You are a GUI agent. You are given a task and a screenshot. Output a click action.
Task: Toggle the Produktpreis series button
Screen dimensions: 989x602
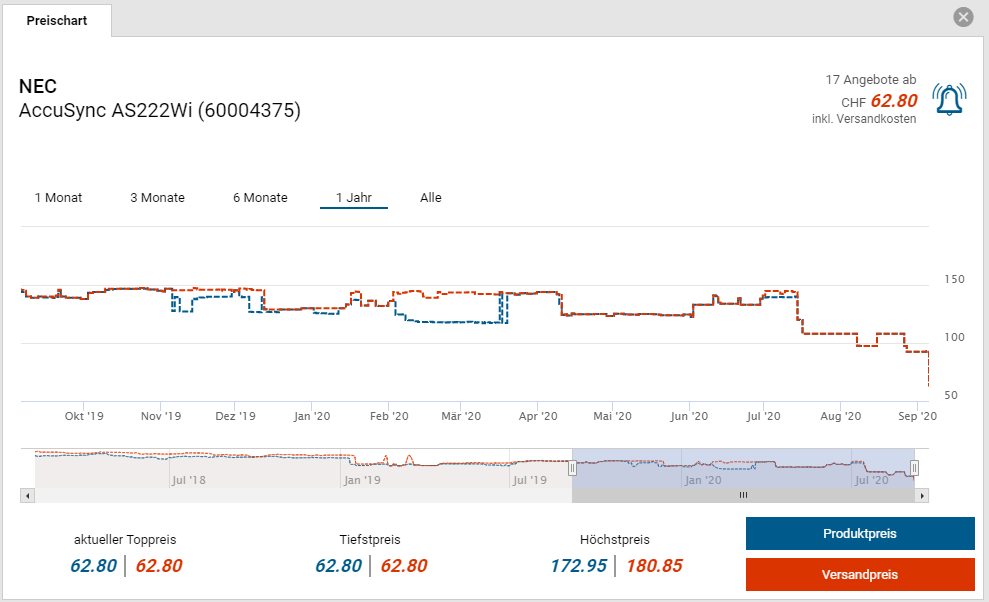(859, 534)
